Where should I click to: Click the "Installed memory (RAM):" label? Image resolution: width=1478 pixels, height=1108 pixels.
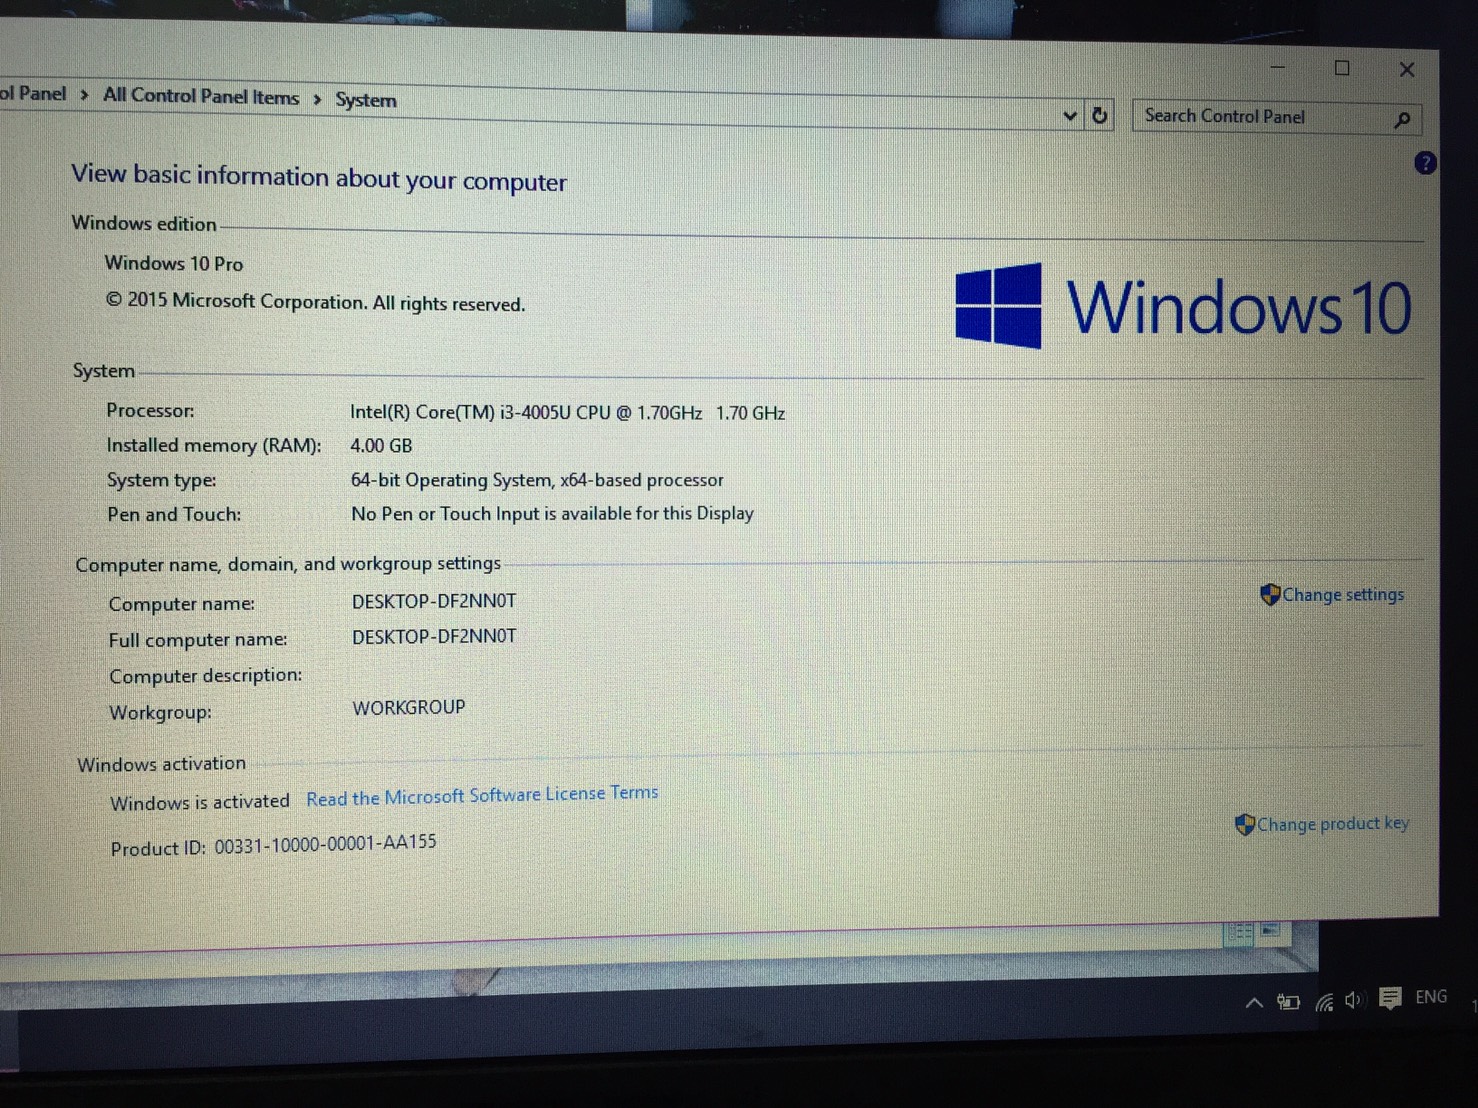214,446
